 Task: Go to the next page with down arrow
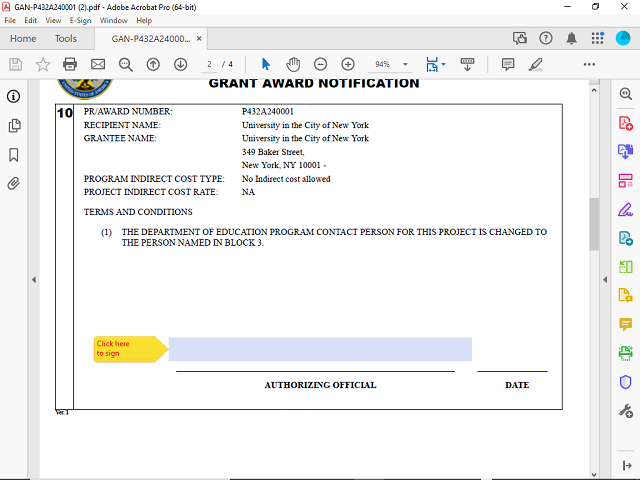(181, 64)
